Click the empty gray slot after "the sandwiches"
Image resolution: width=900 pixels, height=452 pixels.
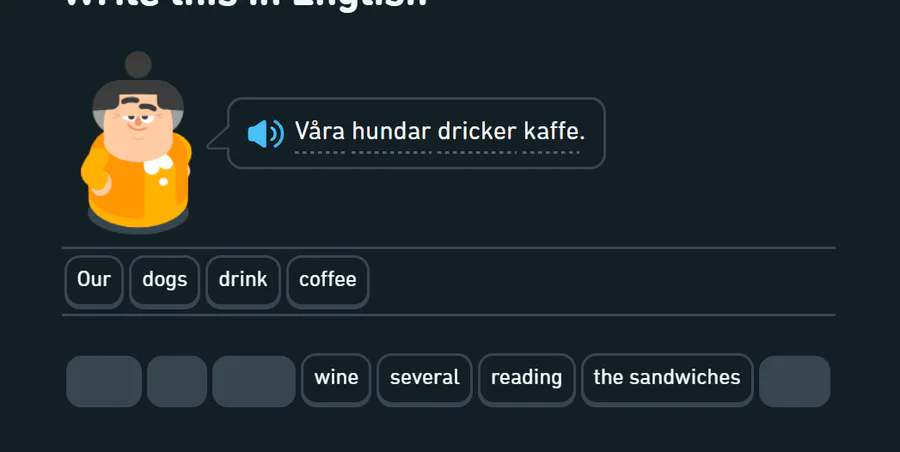pos(794,381)
